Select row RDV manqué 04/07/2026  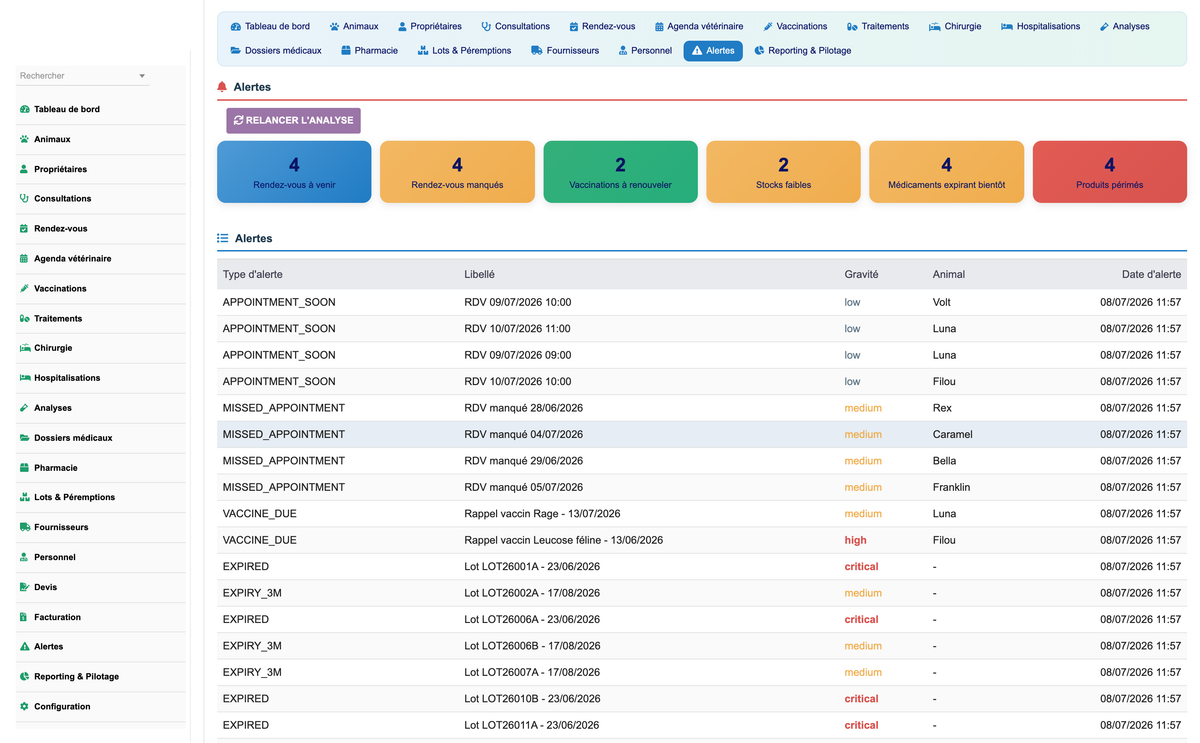click(x=702, y=434)
